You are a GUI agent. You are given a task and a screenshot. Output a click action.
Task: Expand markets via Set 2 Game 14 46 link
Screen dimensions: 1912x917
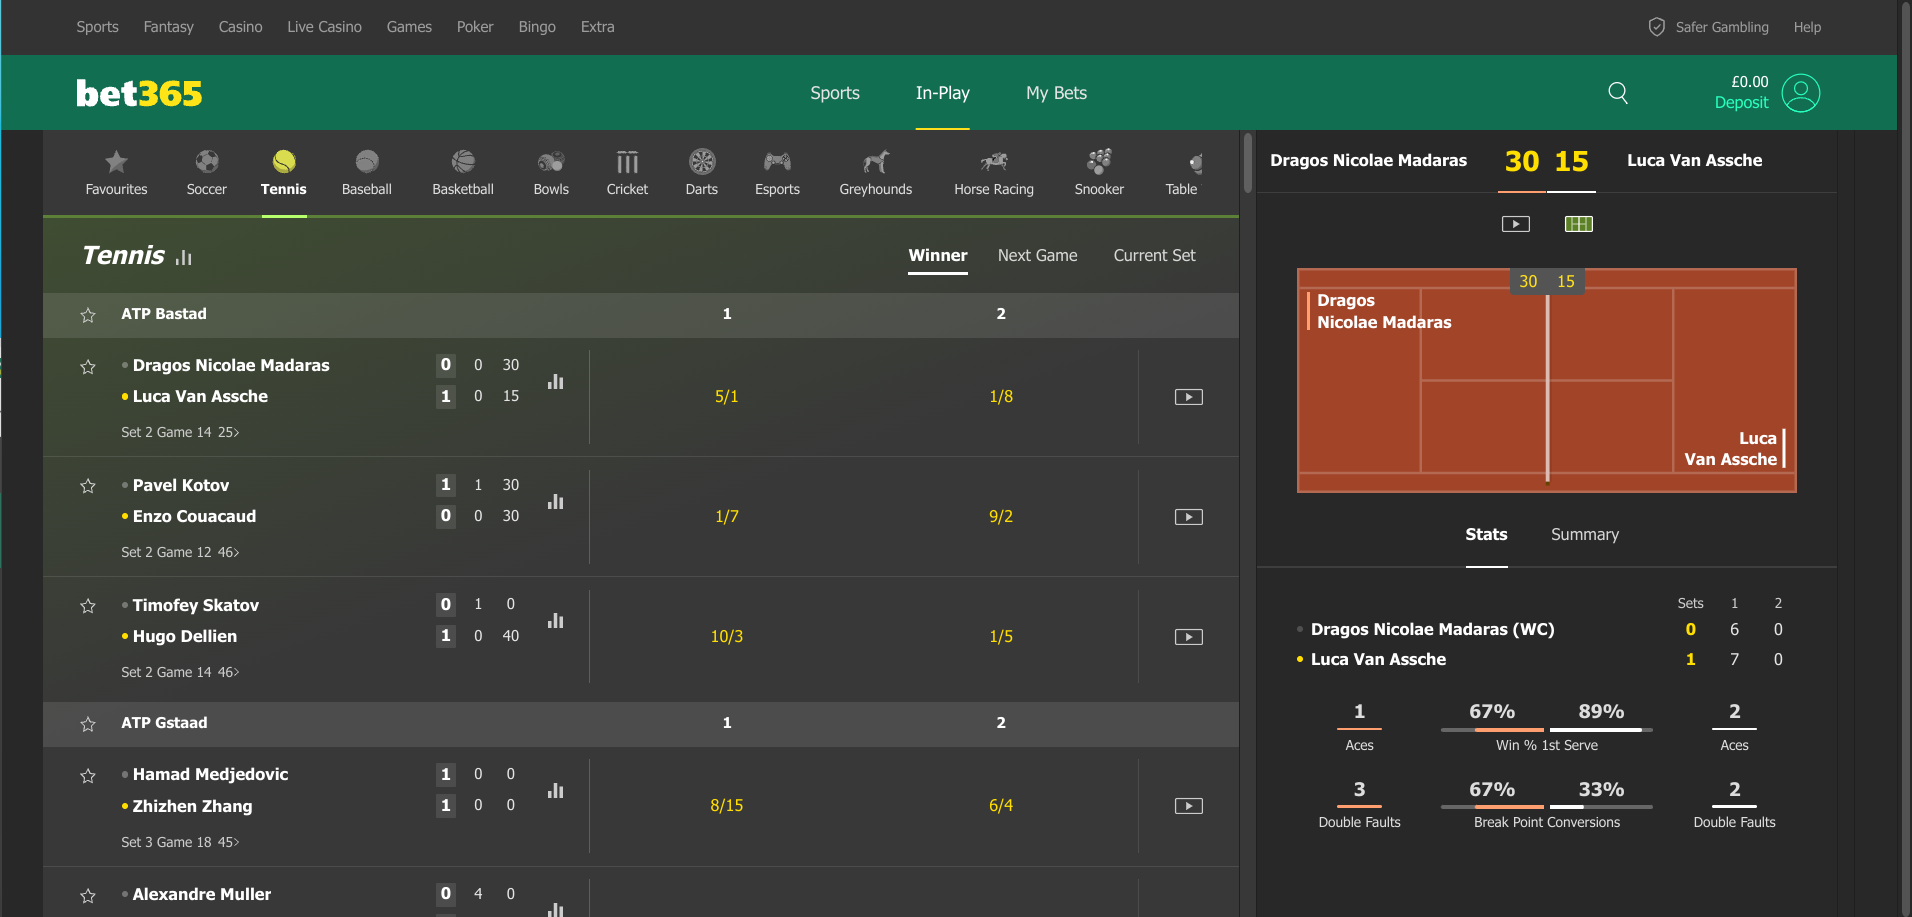pyautogui.click(x=180, y=672)
